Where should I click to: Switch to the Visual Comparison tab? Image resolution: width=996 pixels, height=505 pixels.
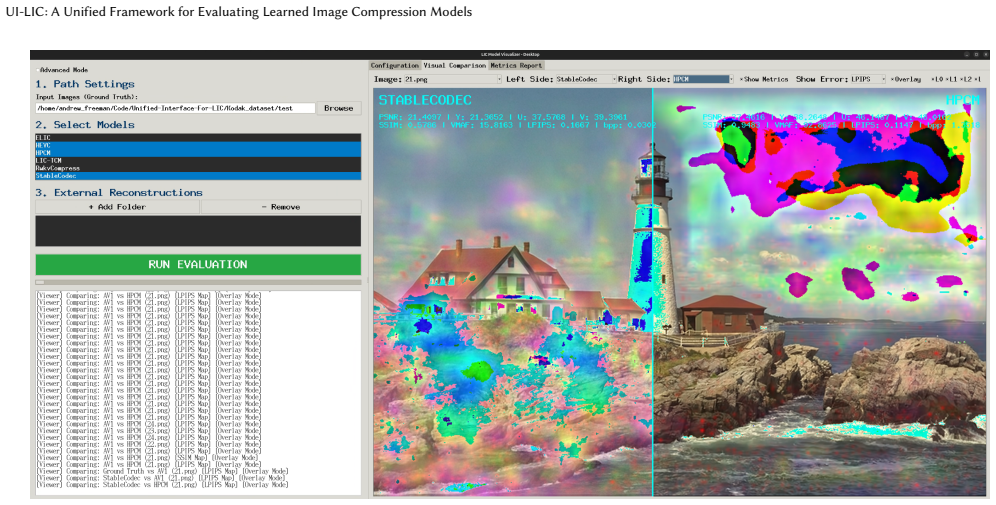[x=454, y=65]
